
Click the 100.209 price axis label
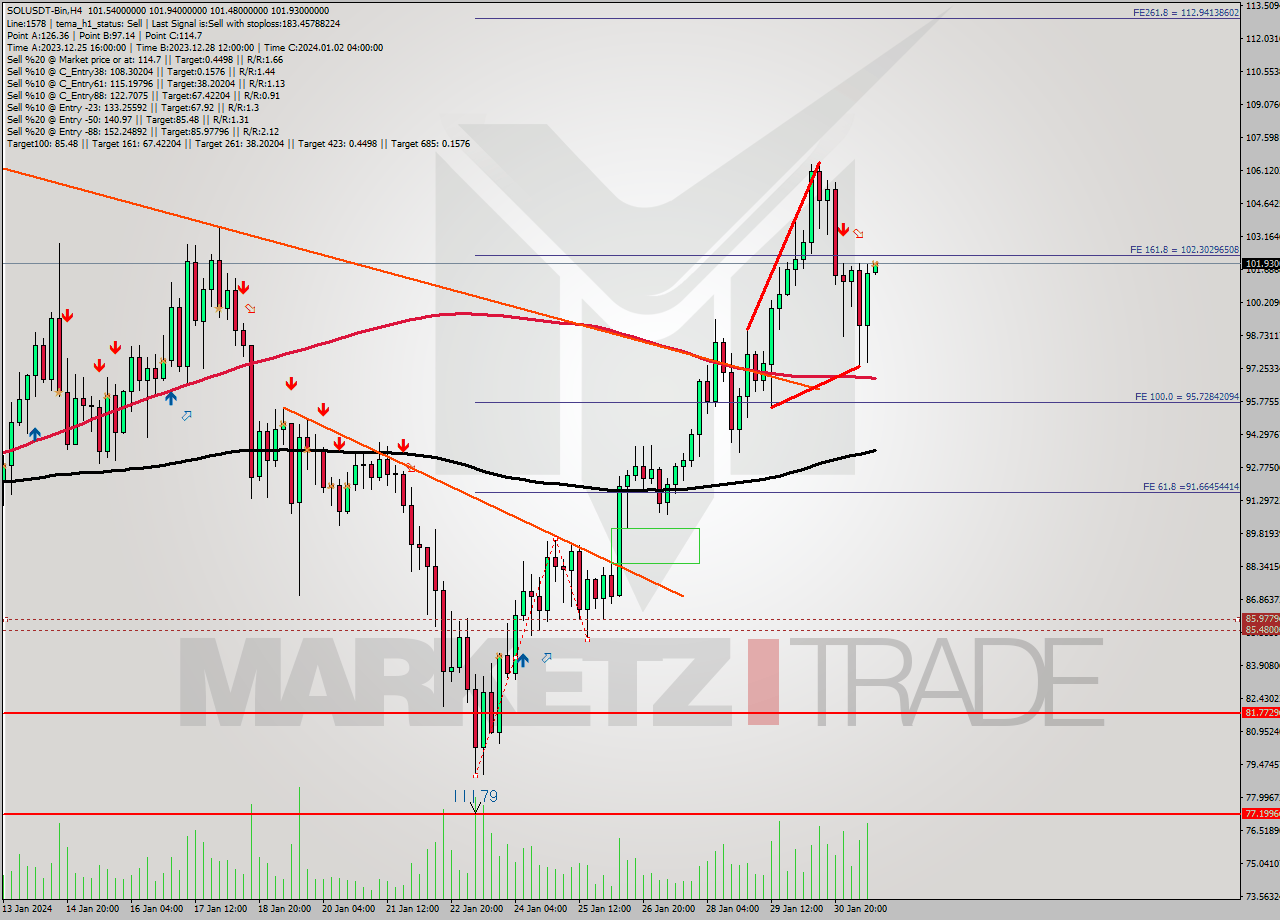click(x=1261, y=302)
